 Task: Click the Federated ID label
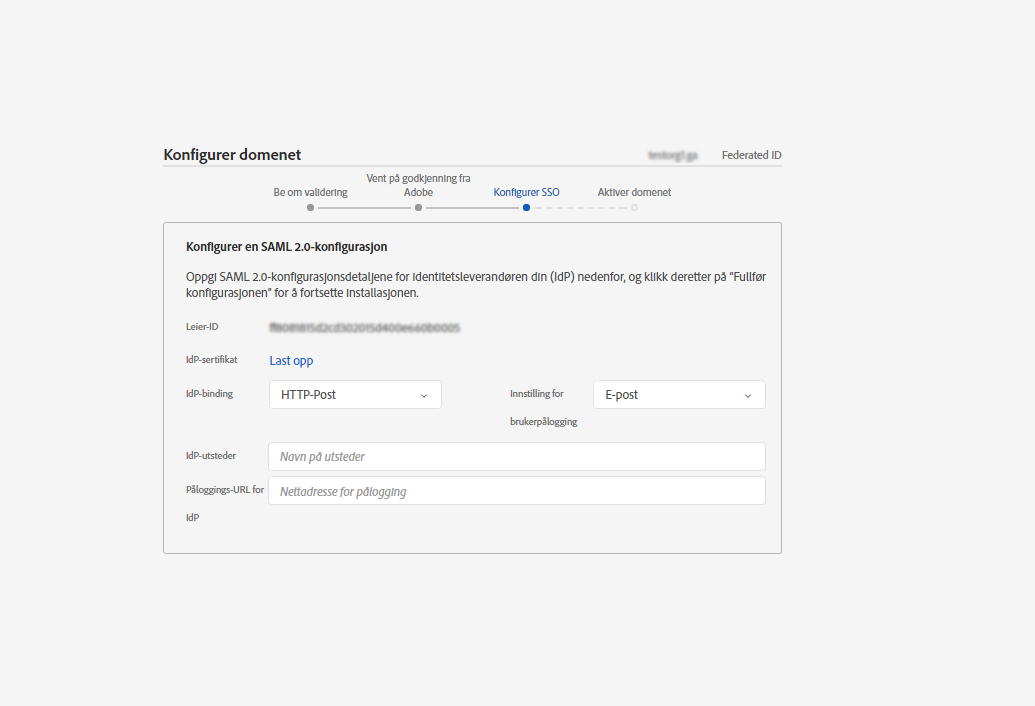point(751,155)
